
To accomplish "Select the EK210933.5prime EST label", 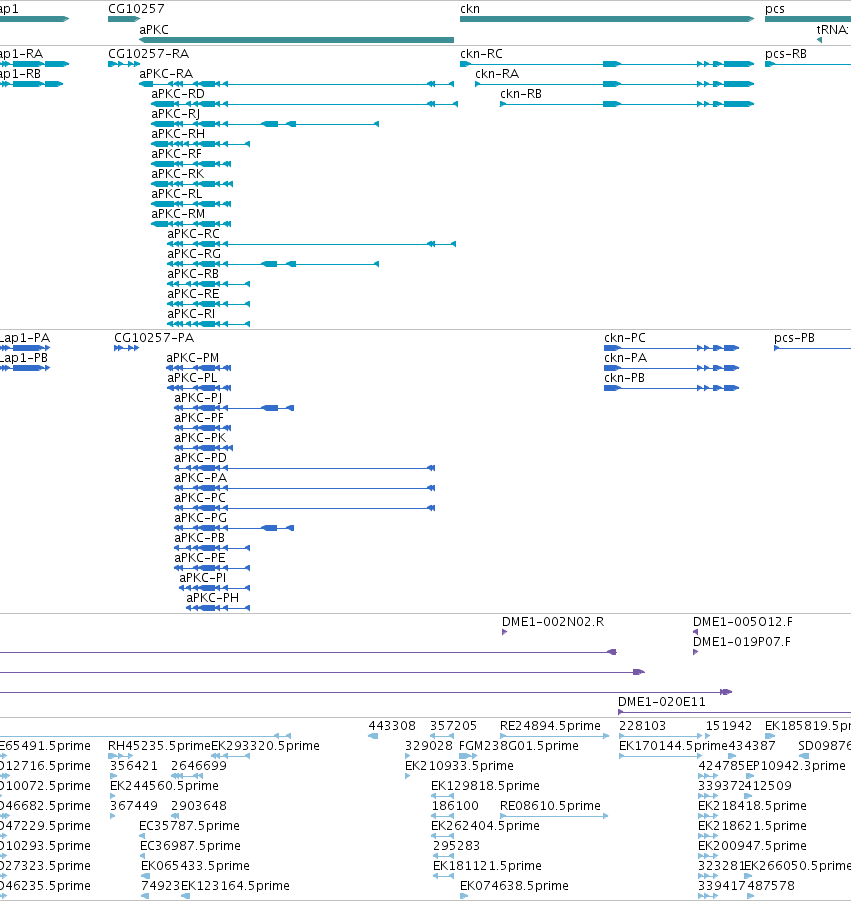I will click(x=460, y=766).
